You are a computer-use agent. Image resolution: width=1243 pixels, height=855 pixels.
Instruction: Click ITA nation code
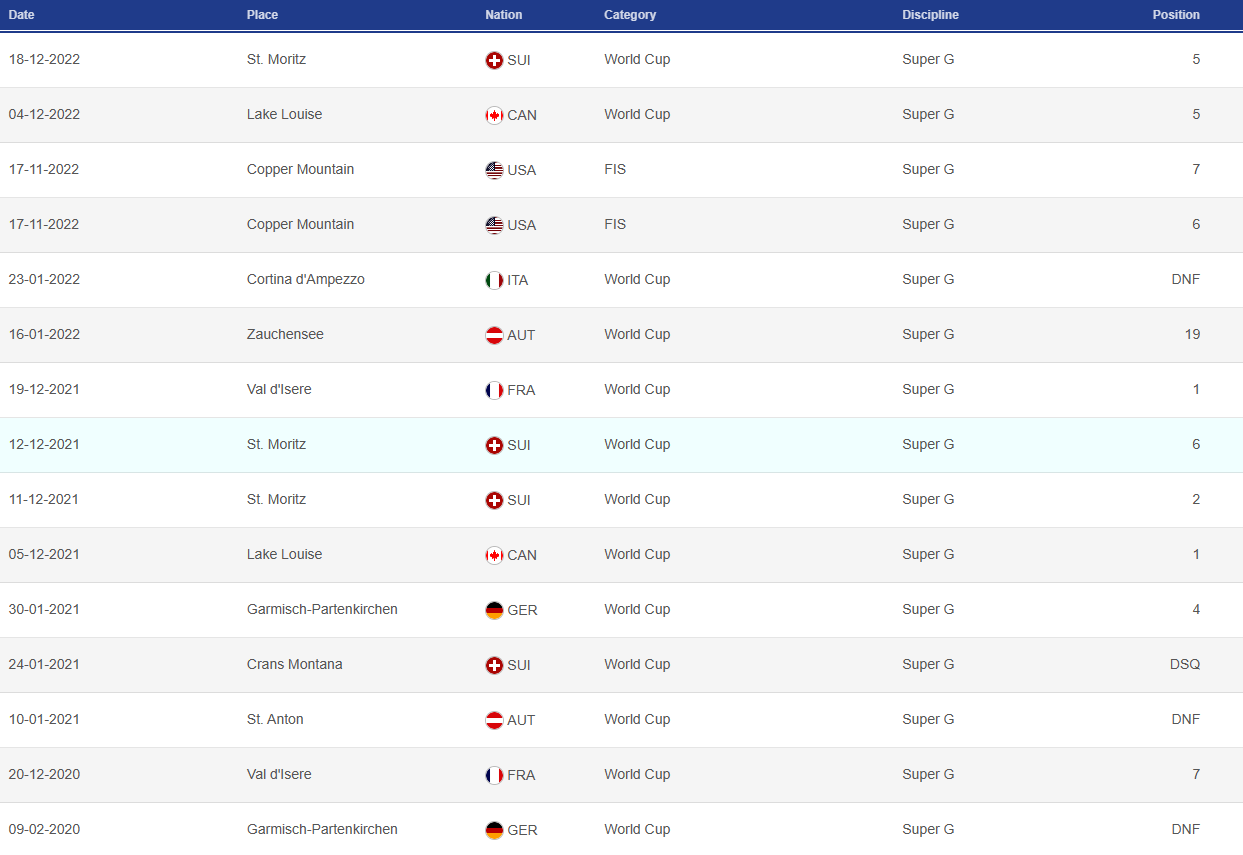(518, 280)
